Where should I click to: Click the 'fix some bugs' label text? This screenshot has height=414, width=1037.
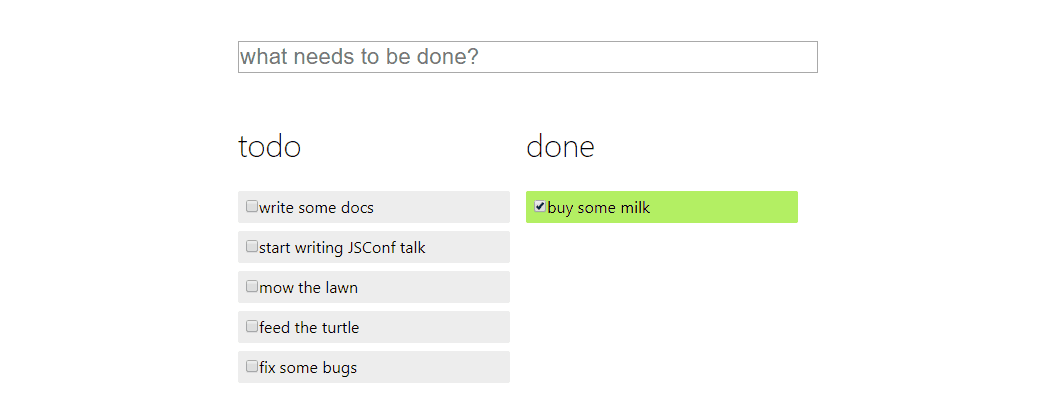coord(308,368)
